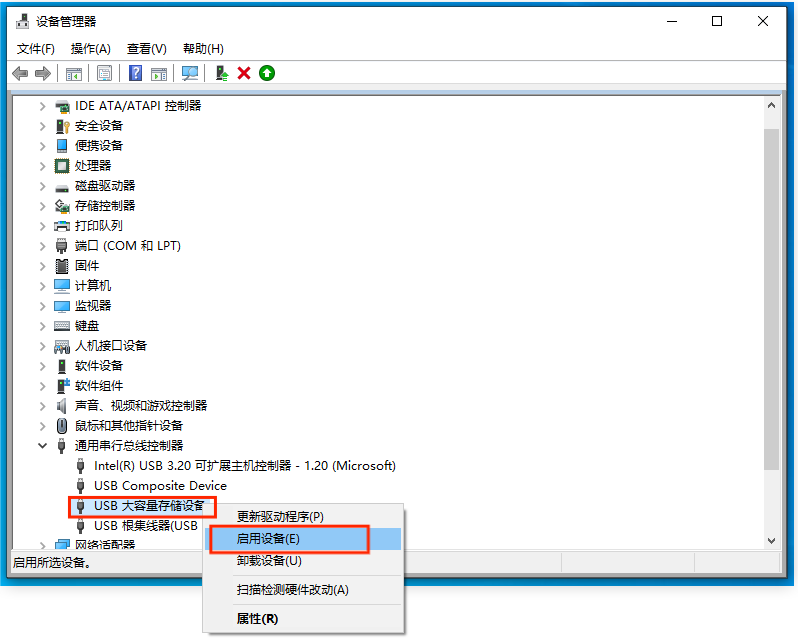The image size is (798, 639).
Task: Click the 软件组件 icon
Action: 63,386
